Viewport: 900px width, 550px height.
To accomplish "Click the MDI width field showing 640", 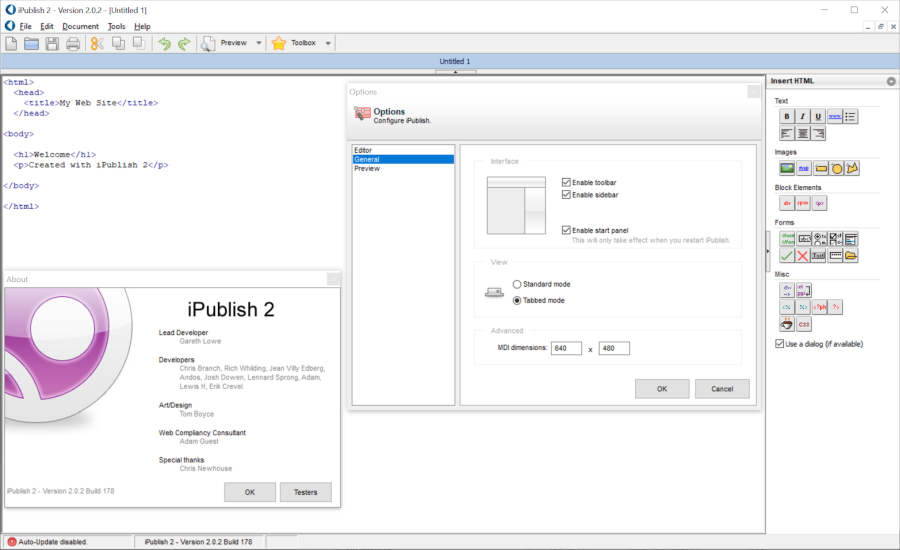I will (x=566, y=348).
